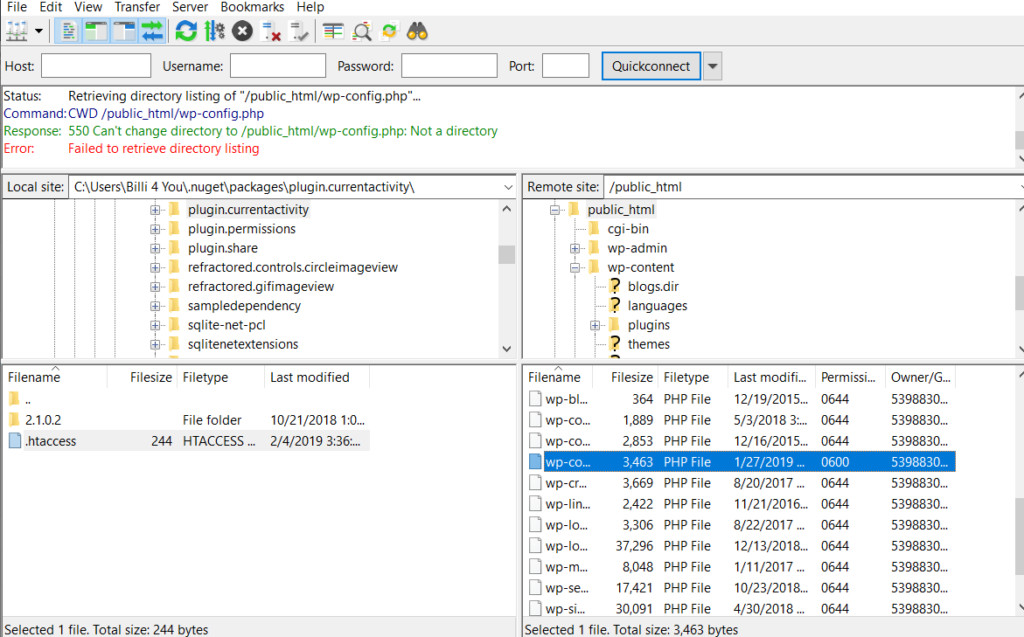Open the File menu
The image size is (1024, 637).
tap(17, 7)
